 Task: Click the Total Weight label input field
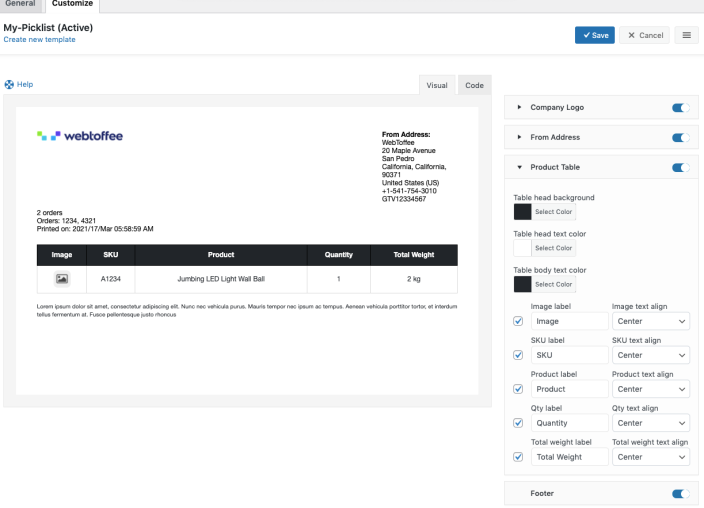570,457
